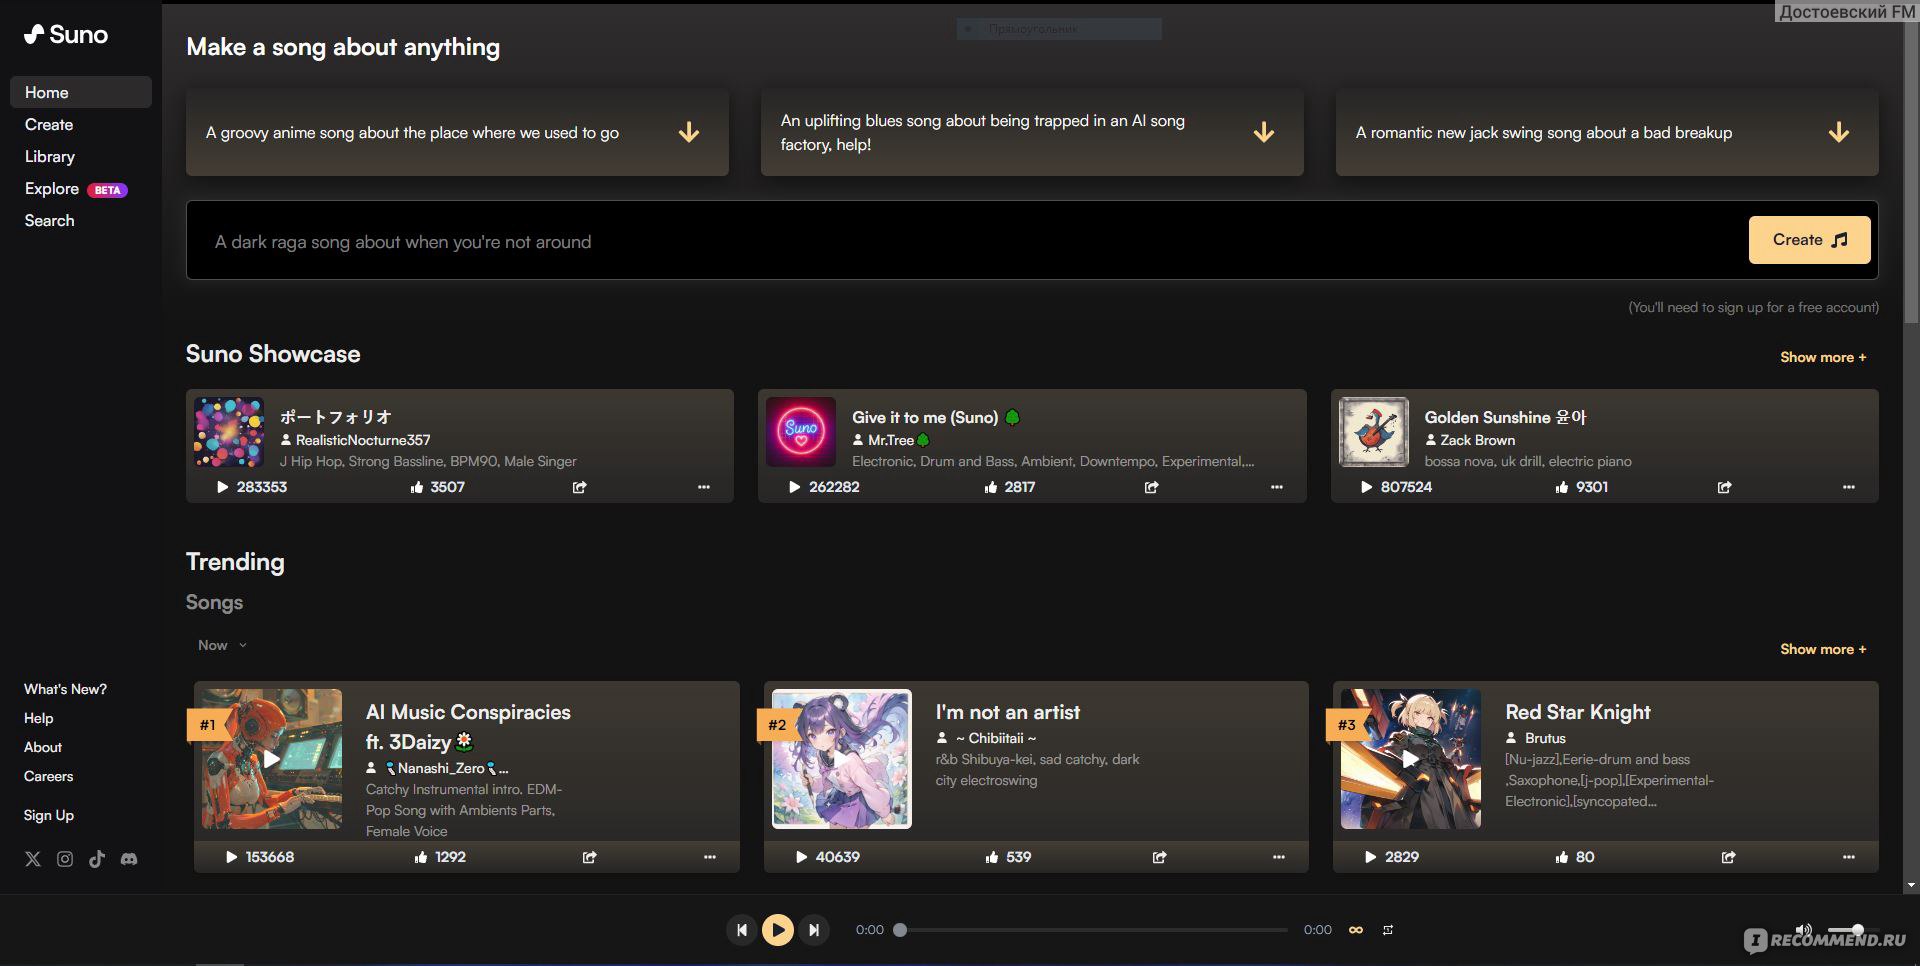Click the playback progress bar
1920x966 pixels.
click(1093, 930)
